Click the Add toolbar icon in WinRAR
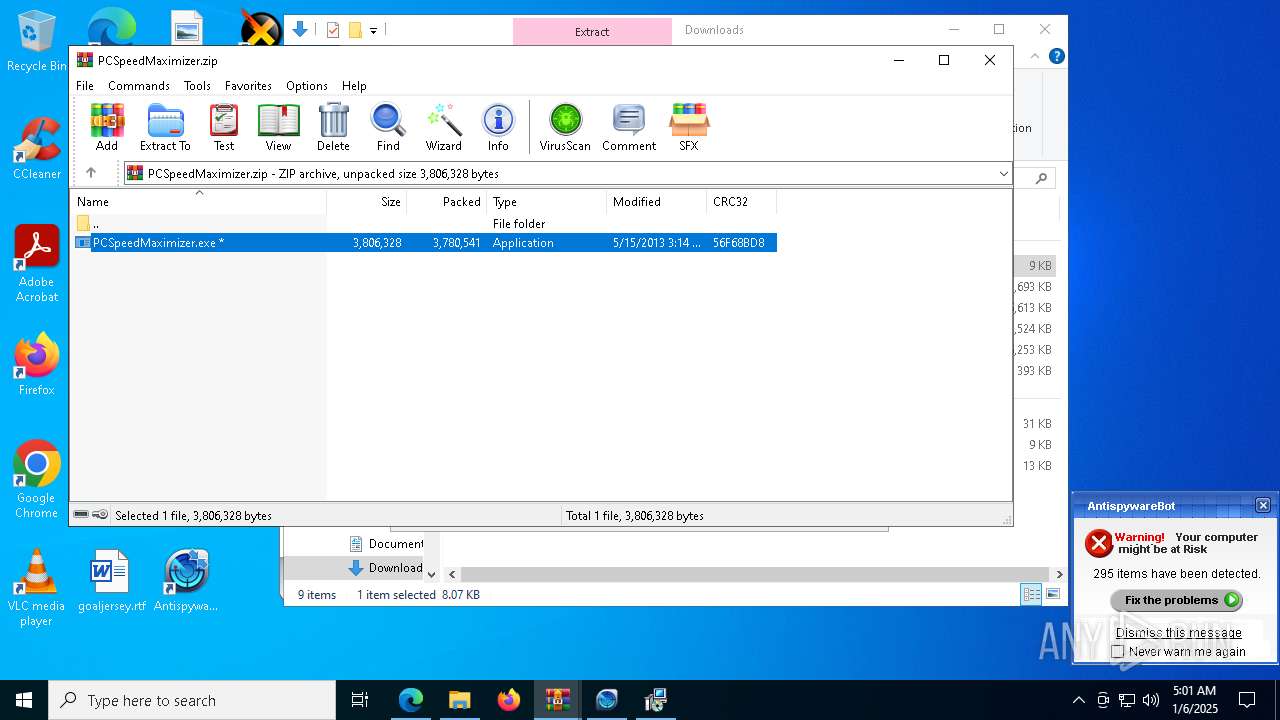Screen dimensions: 1280x720 [x=107, y=127]
